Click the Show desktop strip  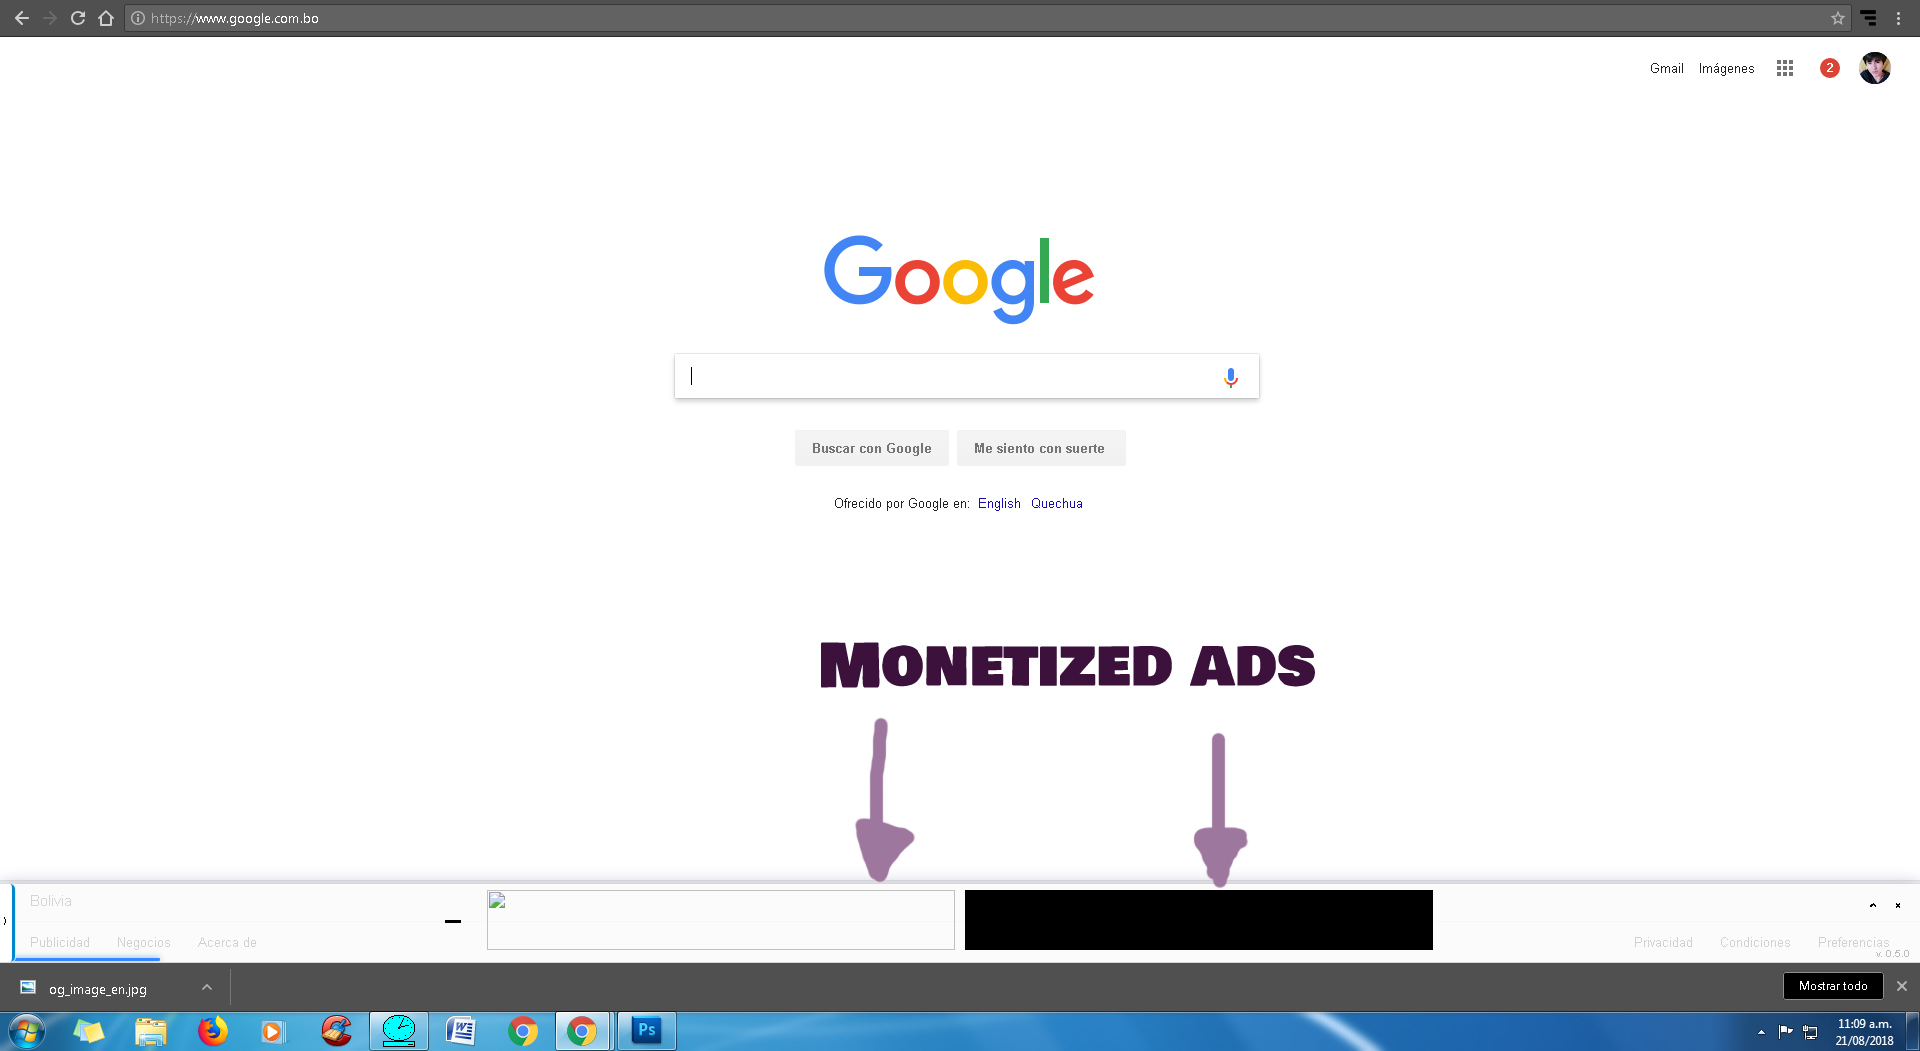tap(1913, 1031)
